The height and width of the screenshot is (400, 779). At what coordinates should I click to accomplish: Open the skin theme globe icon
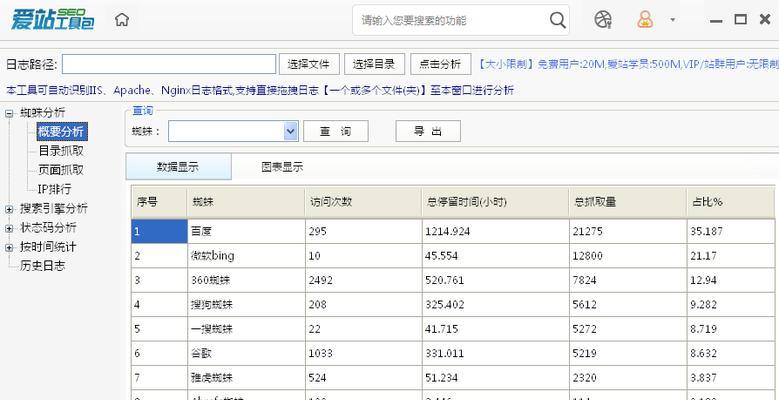[x=603, y=20]
